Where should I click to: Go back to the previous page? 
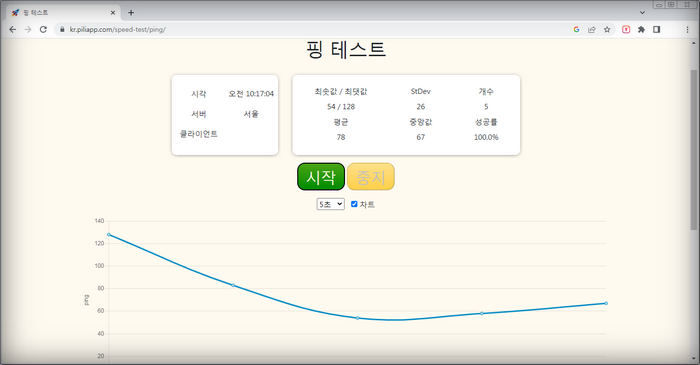click(x=12, y=29)
